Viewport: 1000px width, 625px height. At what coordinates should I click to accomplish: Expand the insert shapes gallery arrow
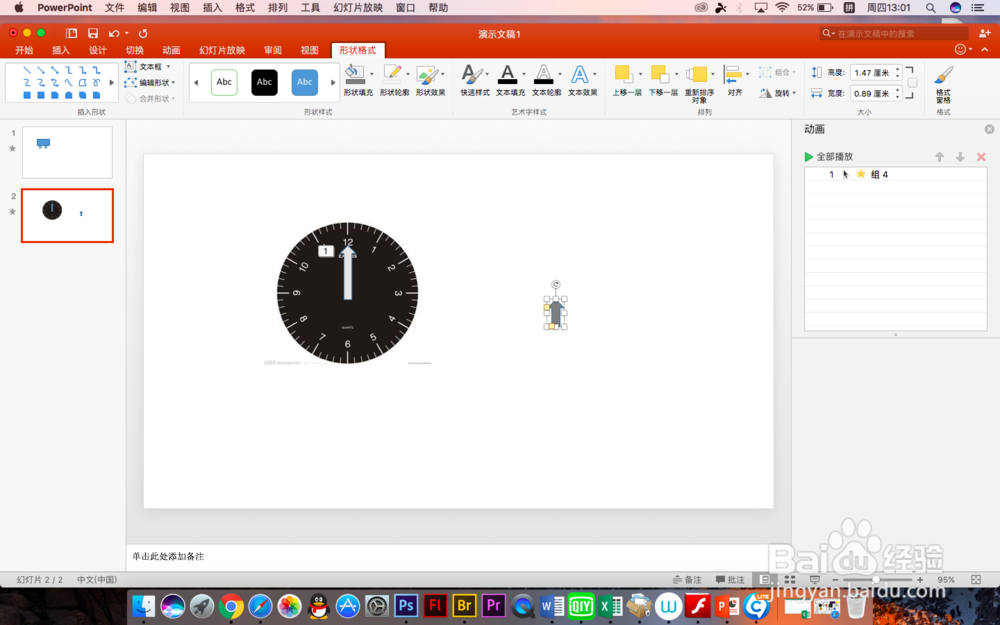(x=112, y=82)
